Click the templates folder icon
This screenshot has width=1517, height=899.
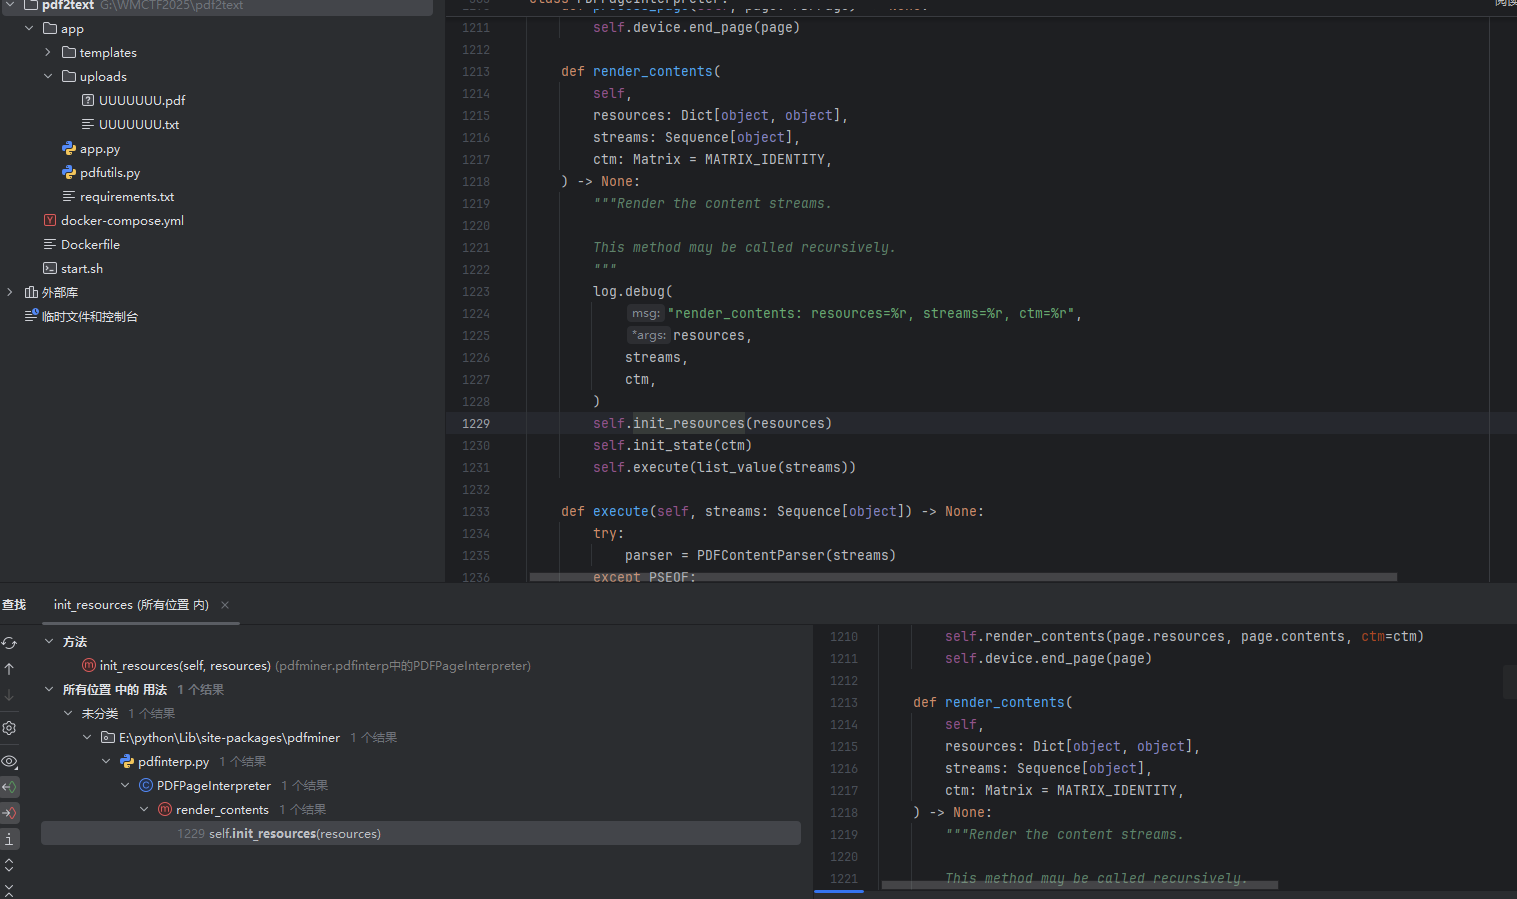(x=69, y=52)
